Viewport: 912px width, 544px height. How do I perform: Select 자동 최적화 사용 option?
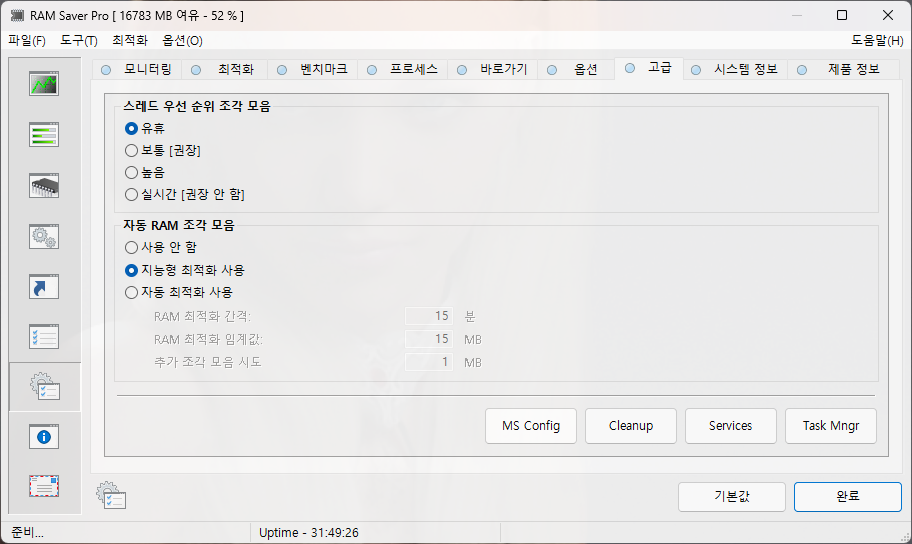(179, 293)
